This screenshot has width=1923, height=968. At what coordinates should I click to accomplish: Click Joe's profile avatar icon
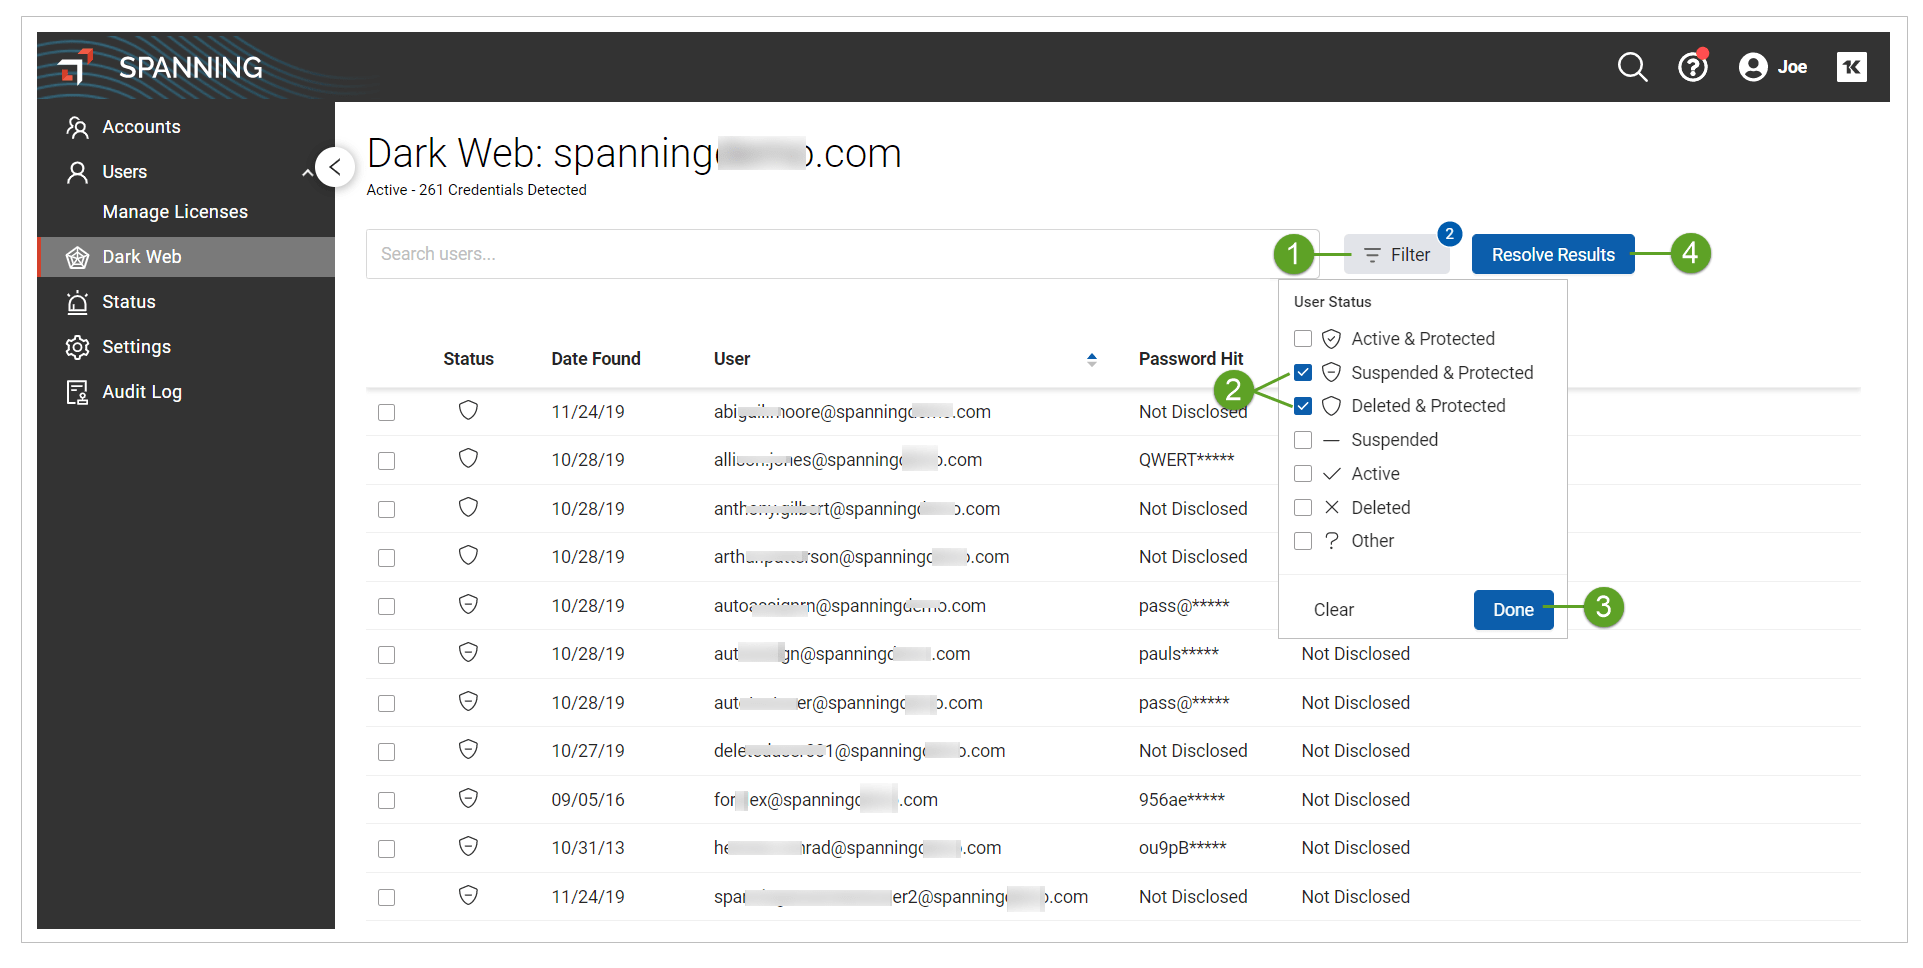(x=1752, y=67)
